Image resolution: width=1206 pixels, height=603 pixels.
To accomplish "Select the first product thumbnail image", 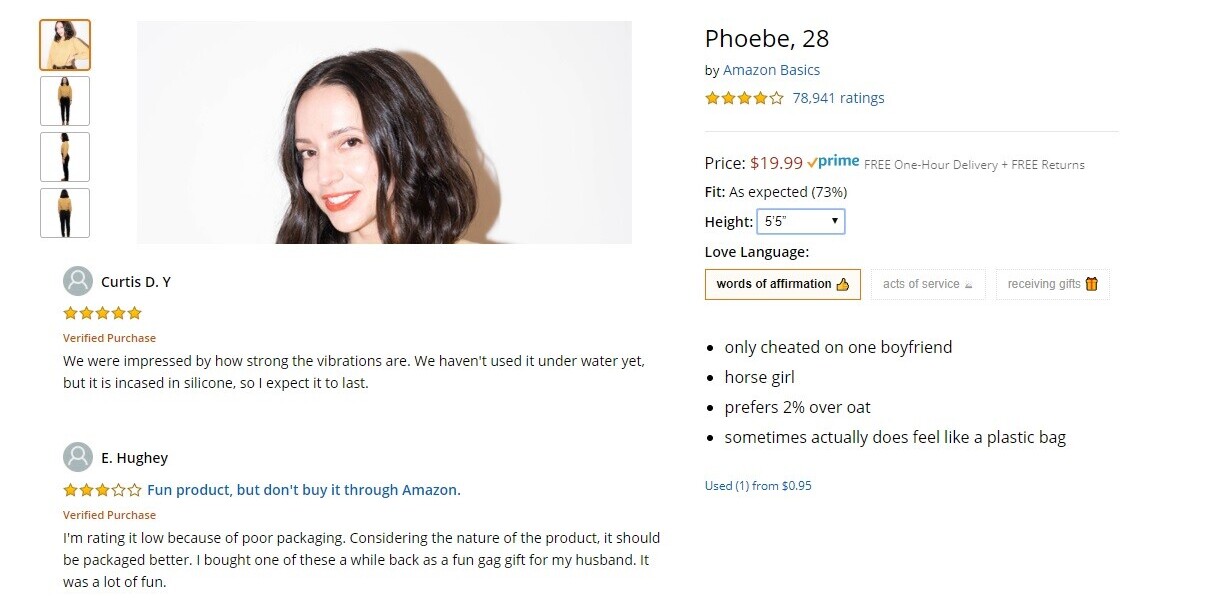I will click(x=65, y=45).
